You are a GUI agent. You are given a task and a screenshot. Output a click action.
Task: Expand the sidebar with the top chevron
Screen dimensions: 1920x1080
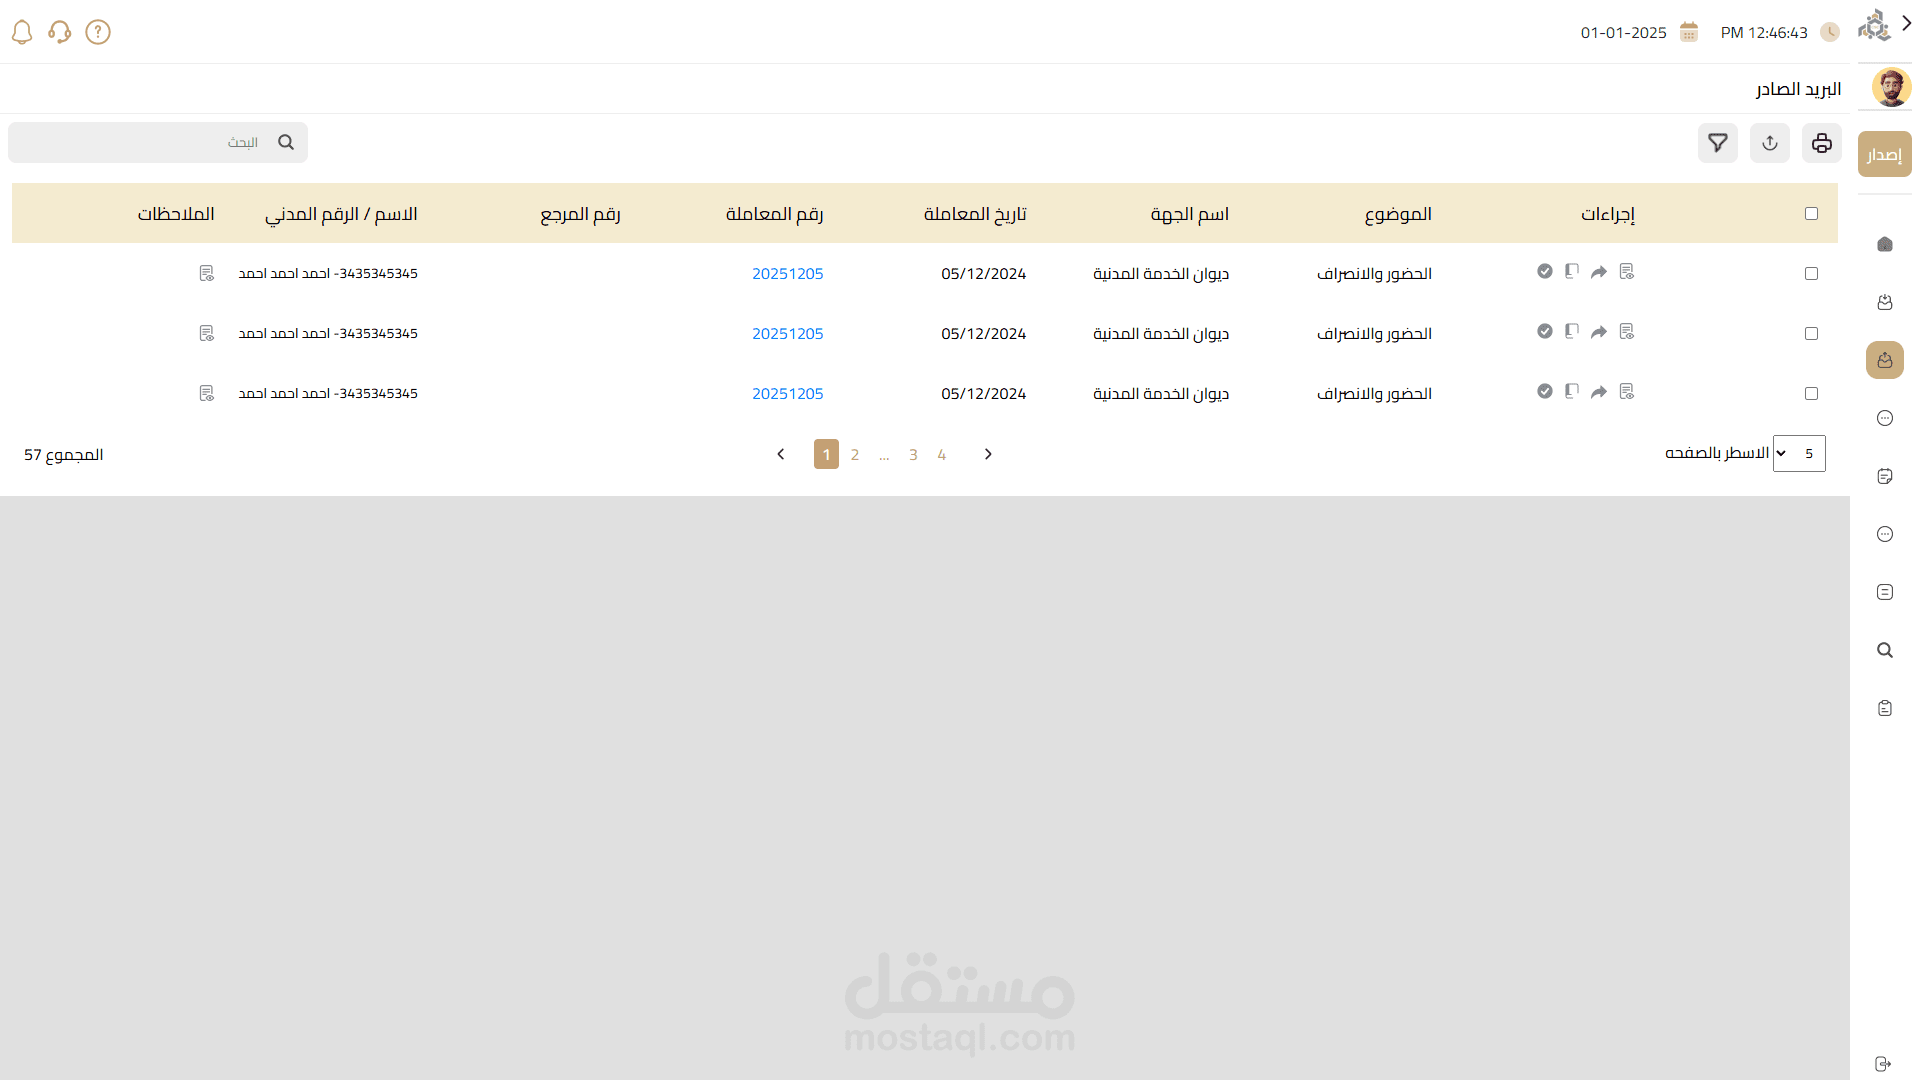click(1906, 23)
